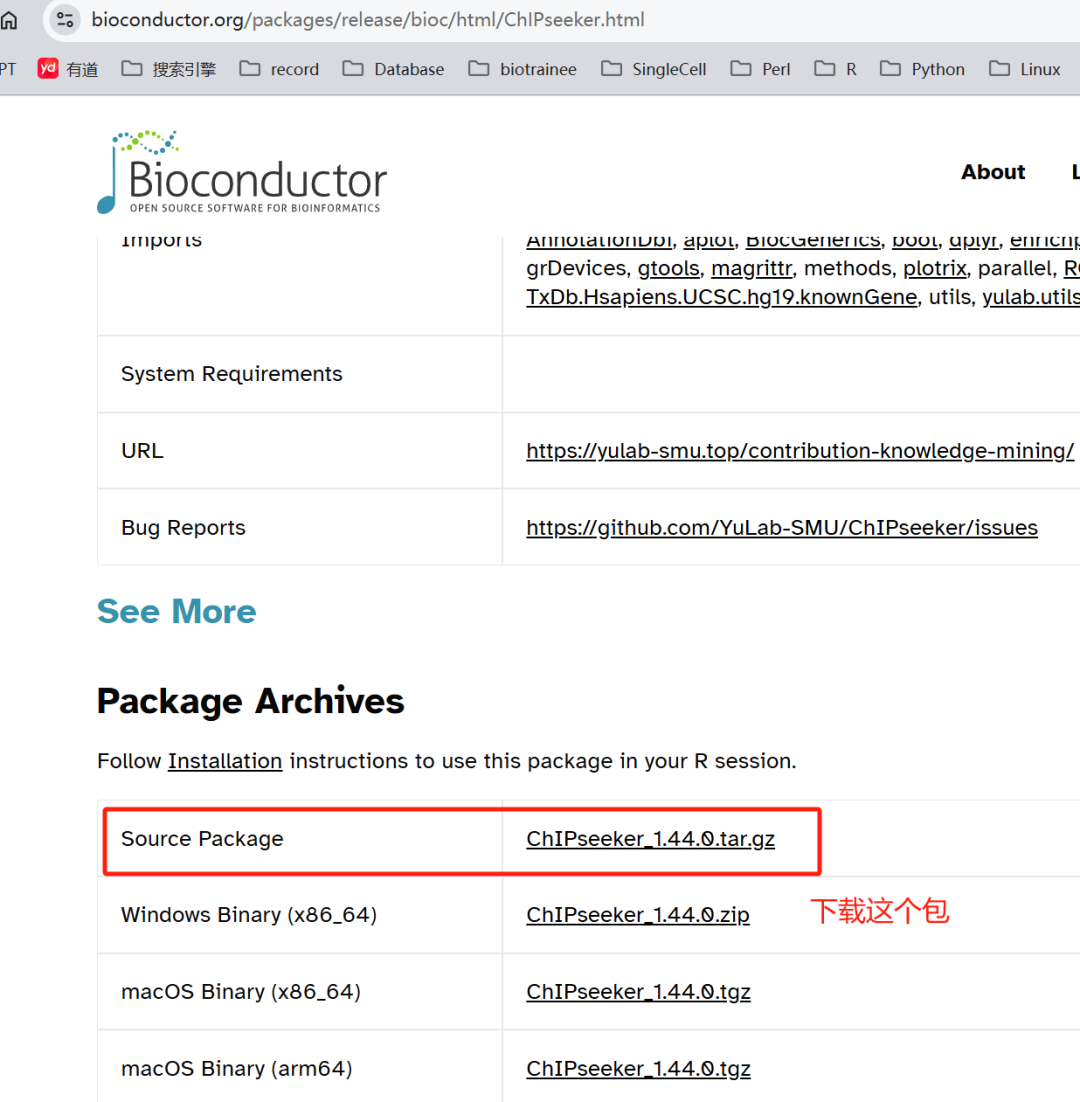The height and width of the screenshot is (1102, 1080).
Task: Click the macOS Binary (arm64) label
Action: tap(236, 1069)
